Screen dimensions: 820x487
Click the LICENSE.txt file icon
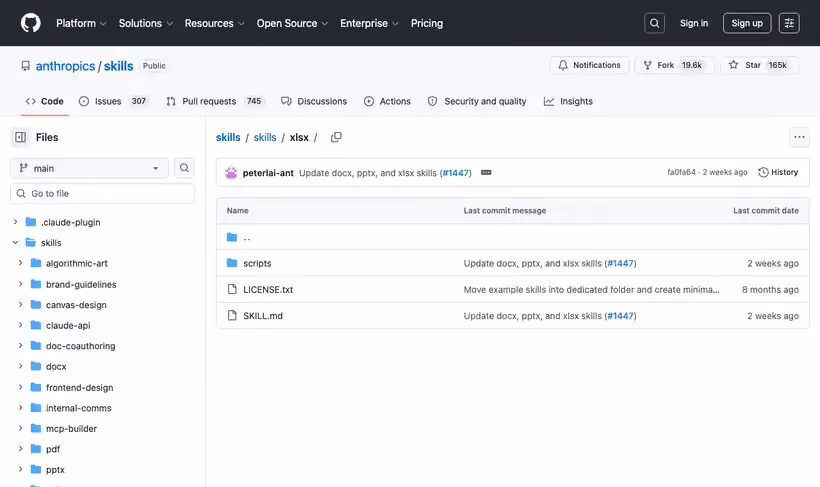point(232,289)
